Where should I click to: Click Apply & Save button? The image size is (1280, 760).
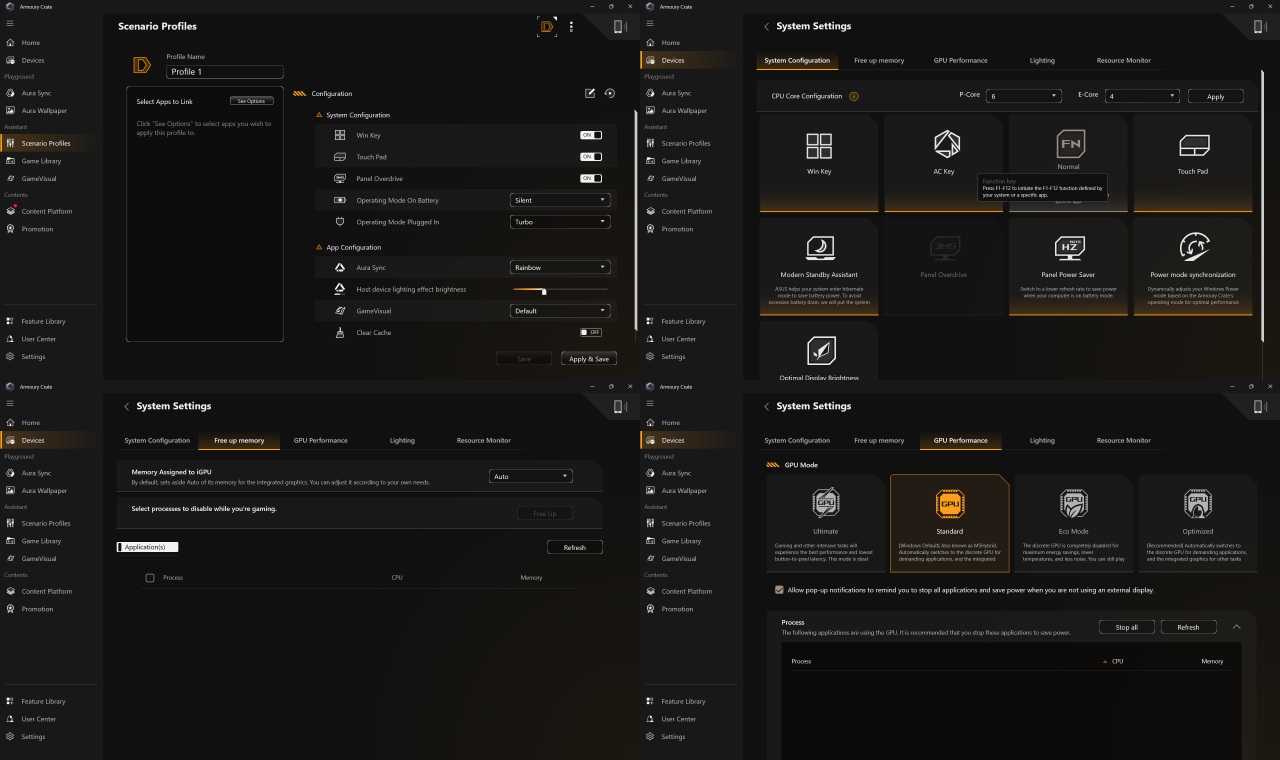589,358
